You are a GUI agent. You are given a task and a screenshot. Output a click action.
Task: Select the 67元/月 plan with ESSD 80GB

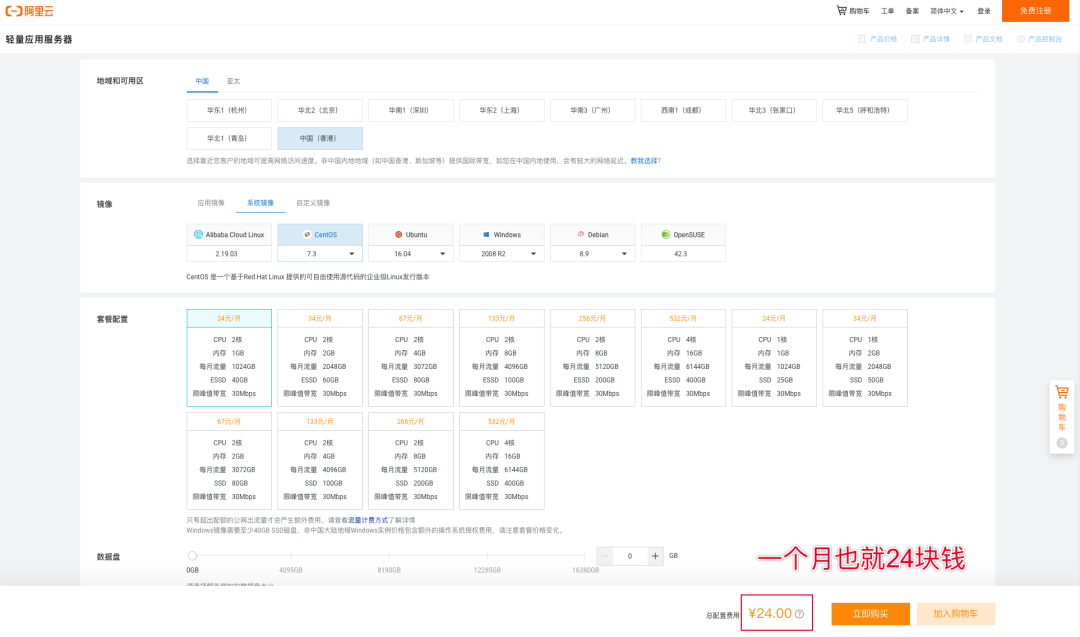point(411,357)
